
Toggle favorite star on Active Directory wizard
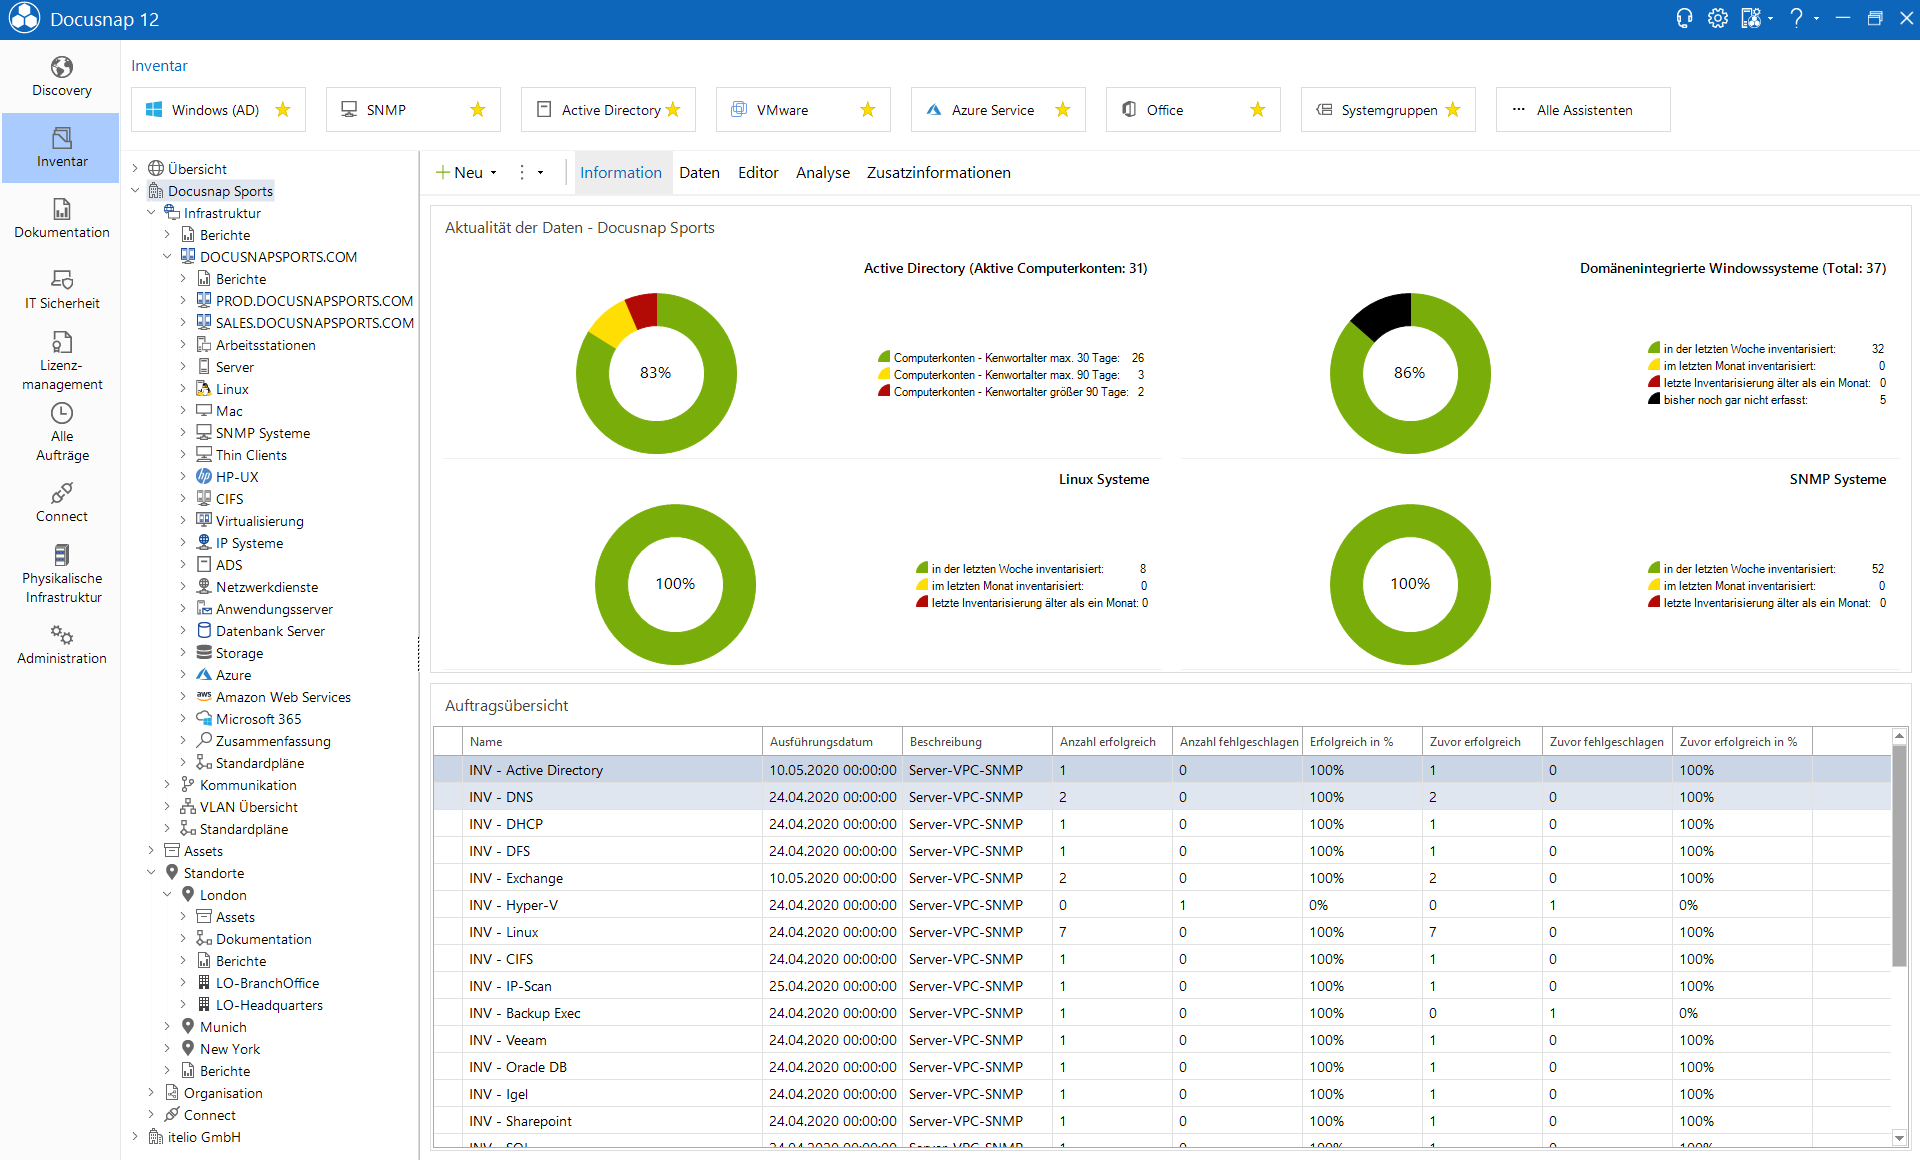pyautogui.click(x=673, y=110)
